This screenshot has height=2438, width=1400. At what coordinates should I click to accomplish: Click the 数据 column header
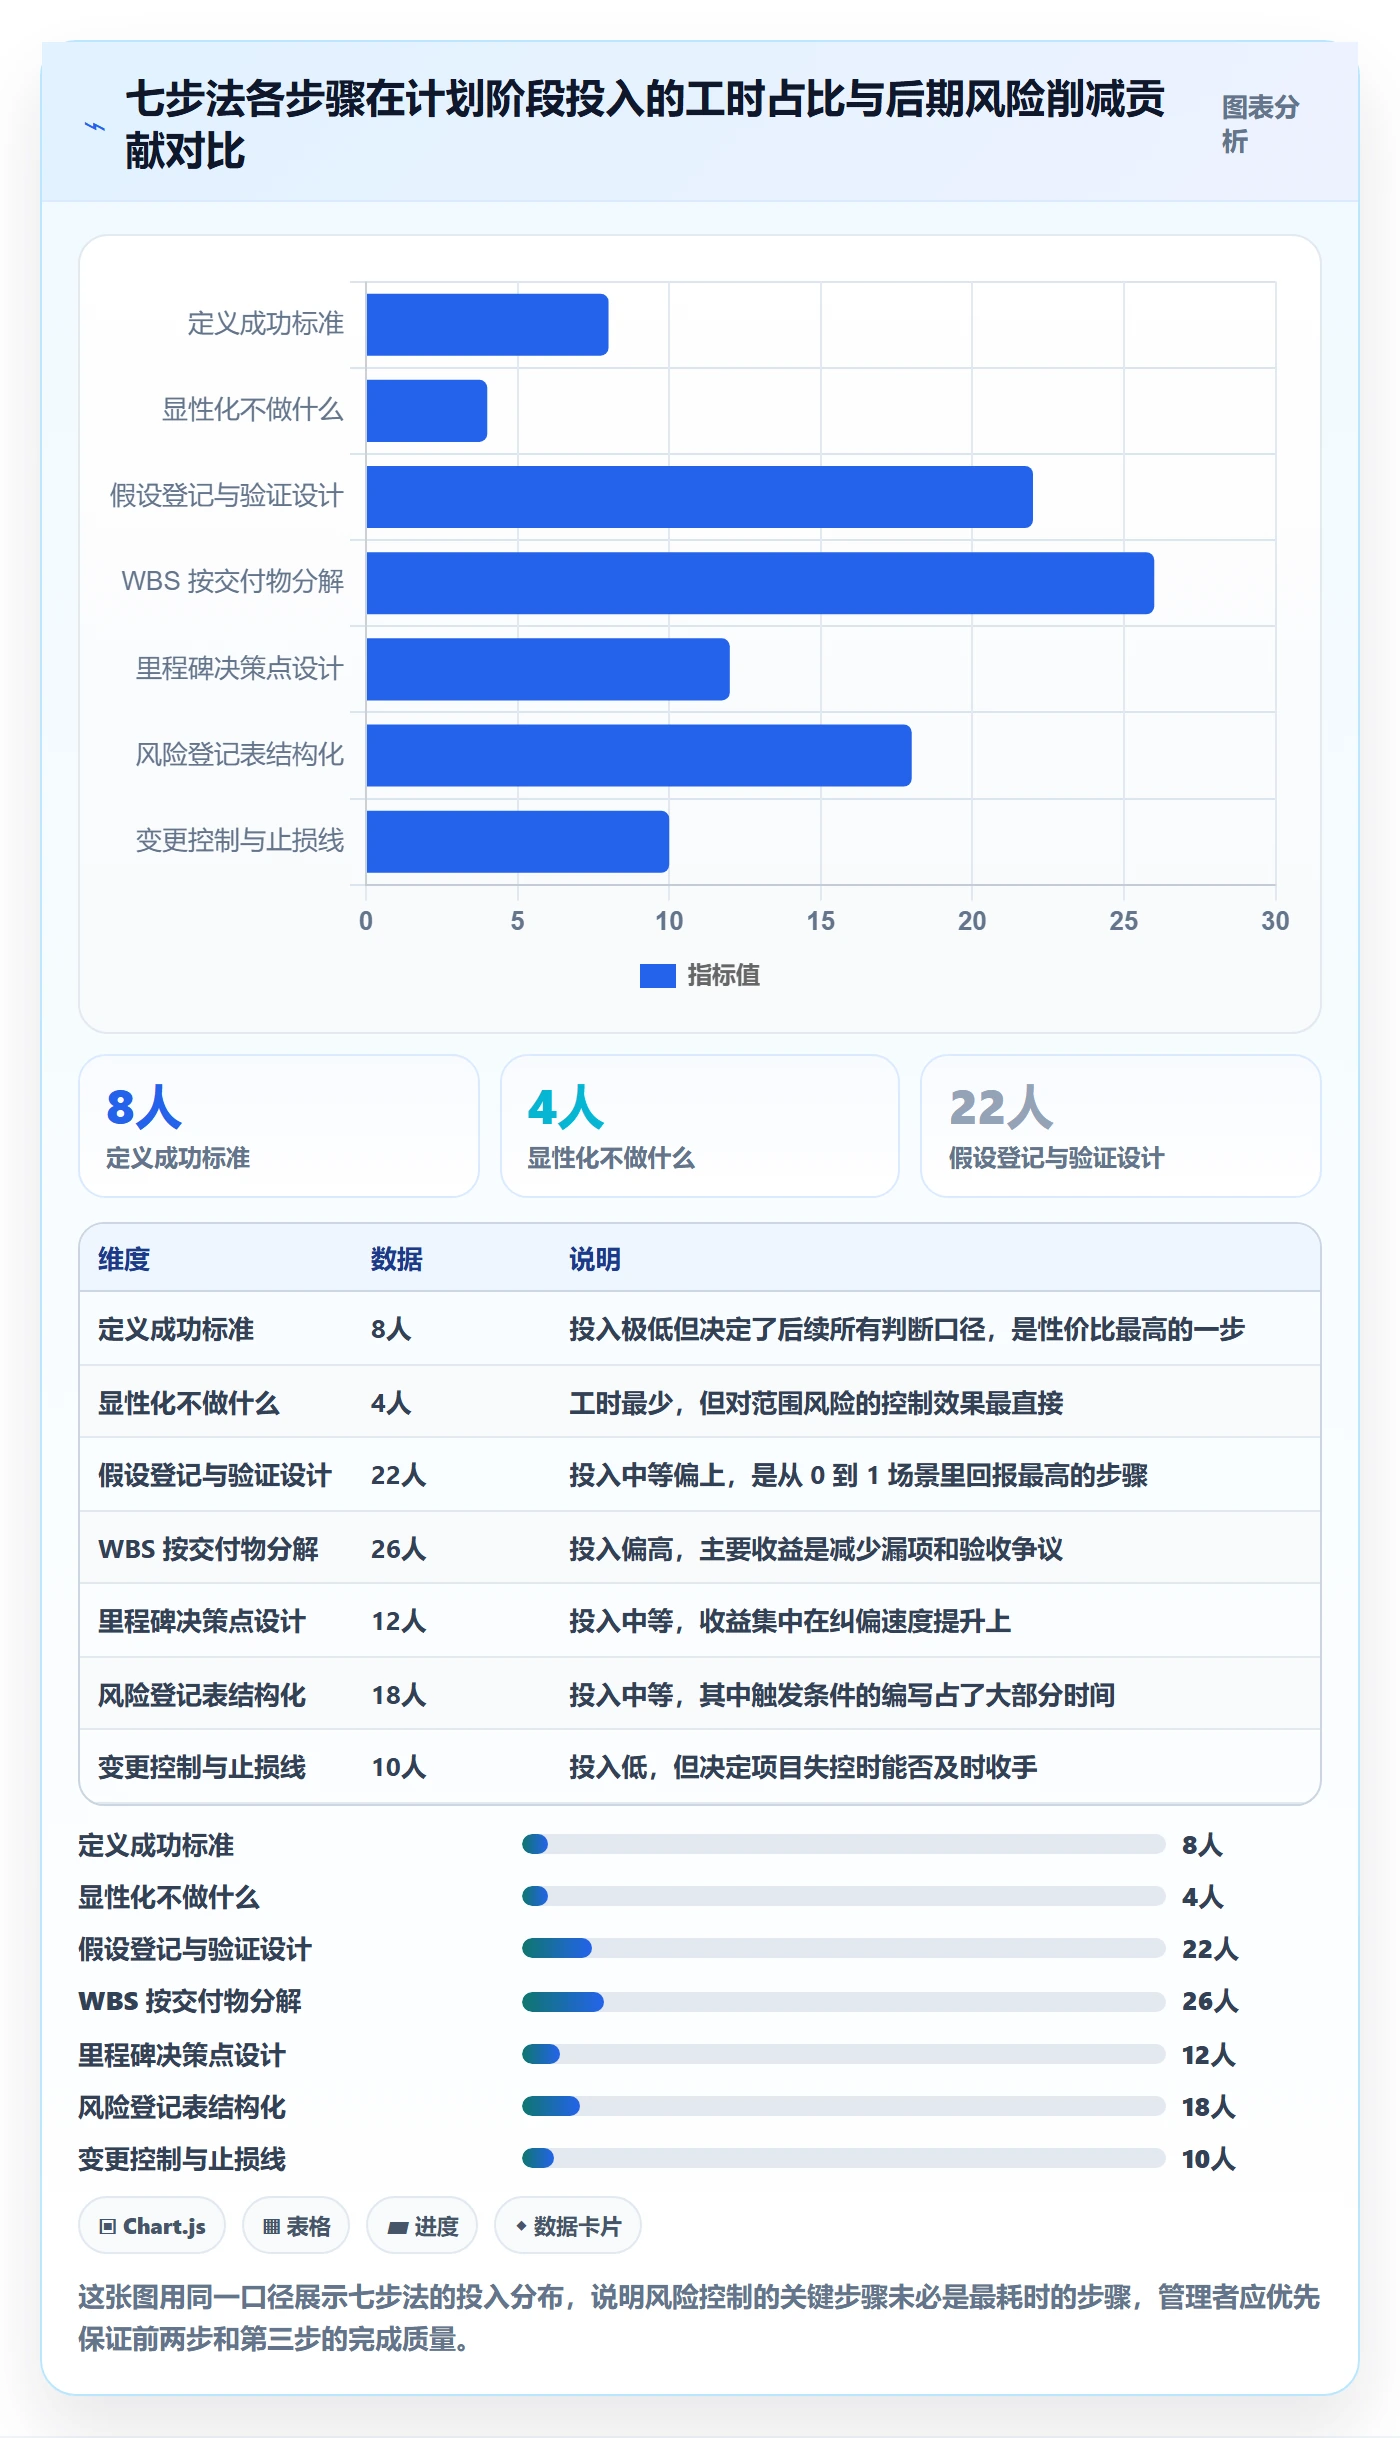pyautogui.click(x=397, y=1259)
